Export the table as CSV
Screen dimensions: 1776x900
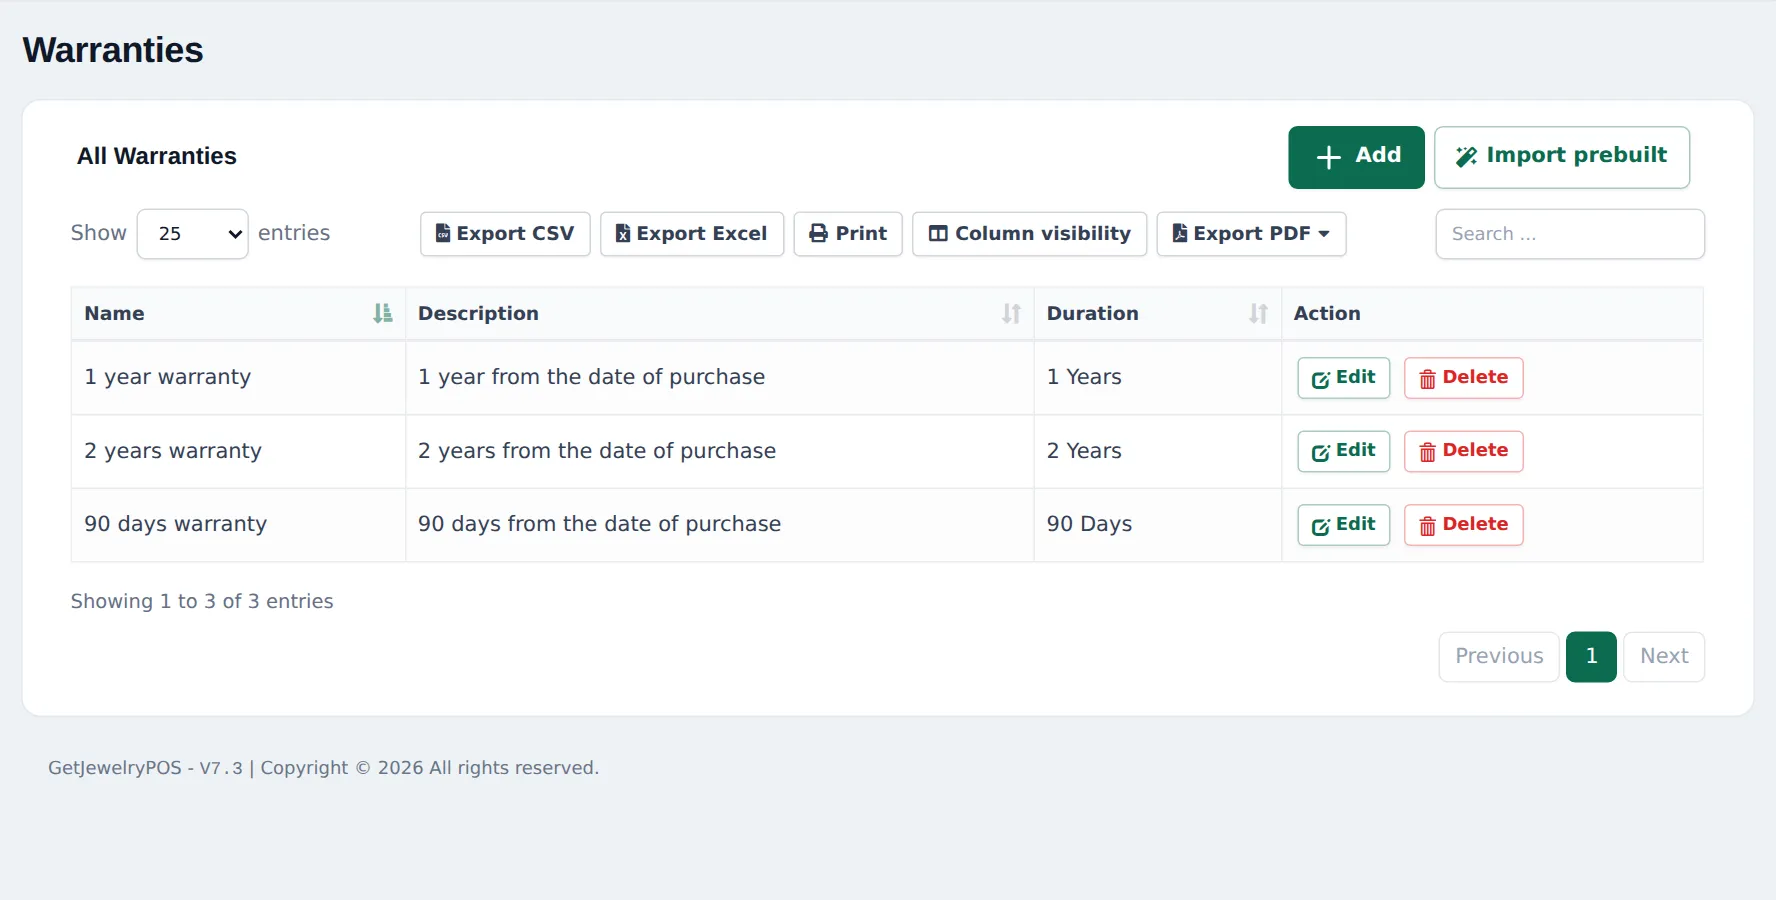click(505, 234)
